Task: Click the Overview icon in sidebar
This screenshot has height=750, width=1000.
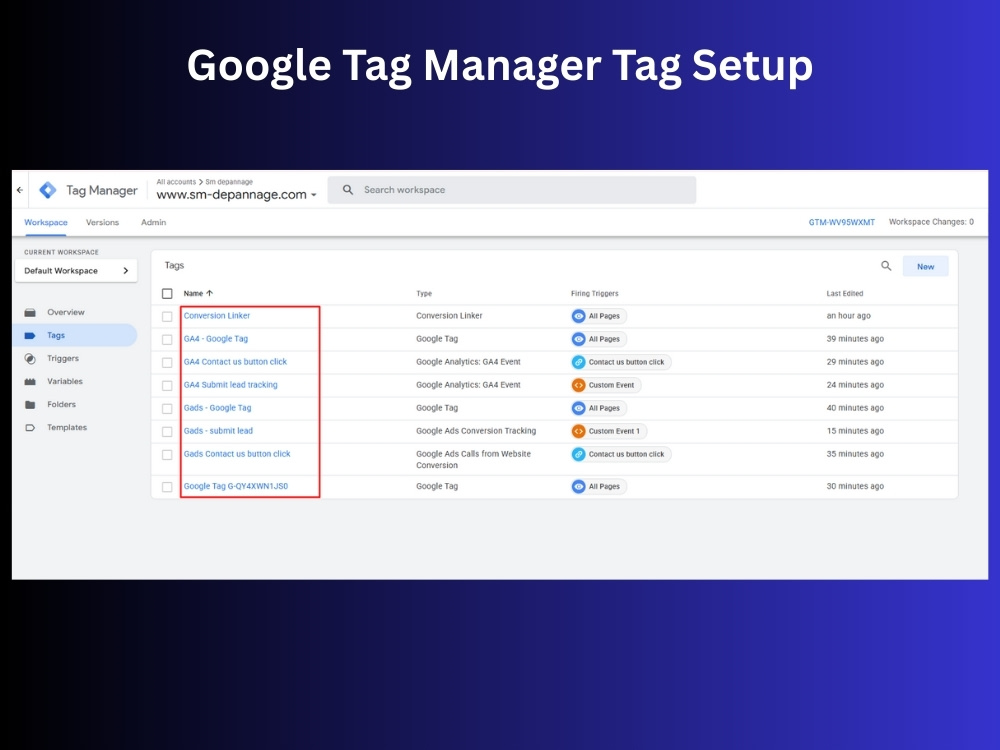Action: (x=30, y=312)
